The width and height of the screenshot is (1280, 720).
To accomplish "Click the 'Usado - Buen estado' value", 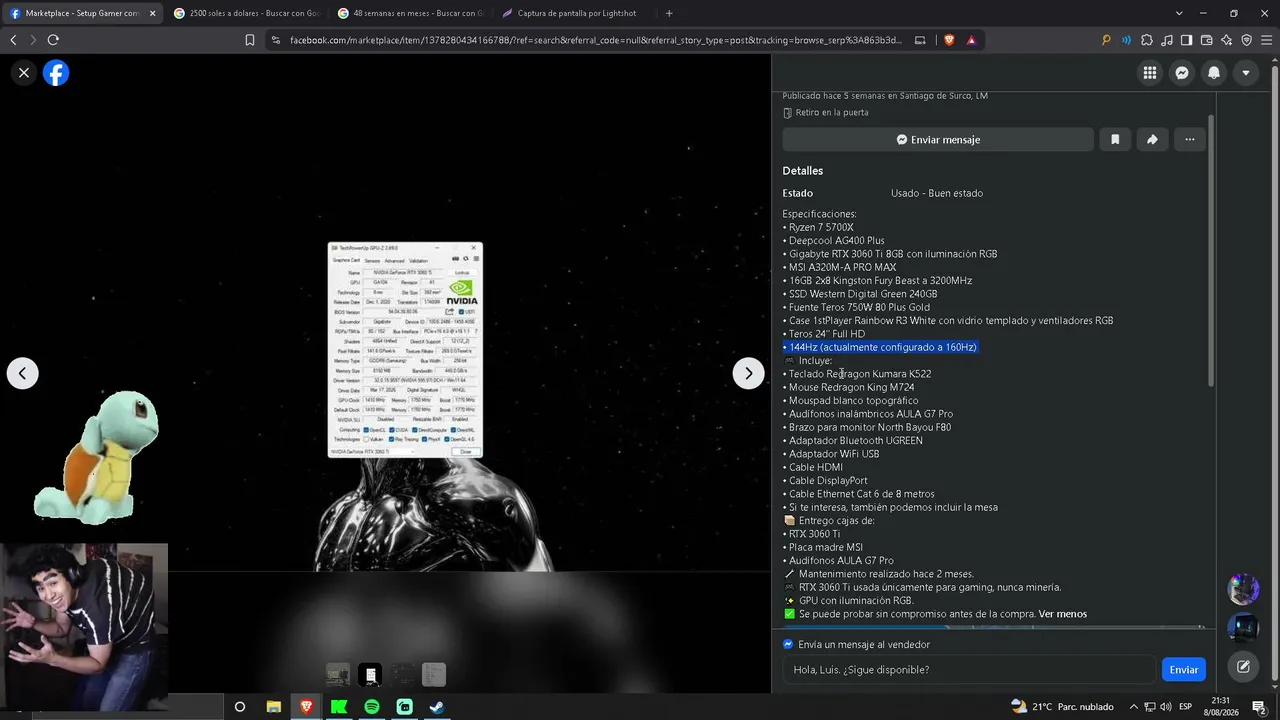I will click(937, 193).
